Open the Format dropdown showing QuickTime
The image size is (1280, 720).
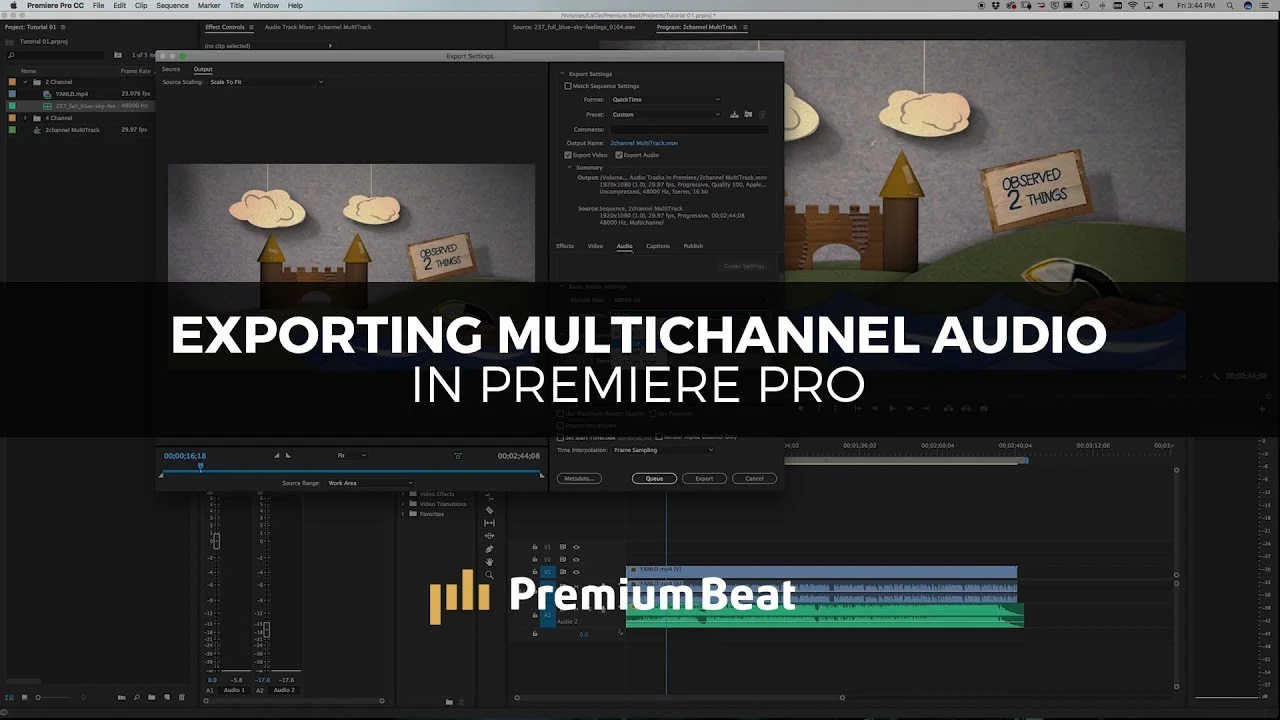[665, 100]
